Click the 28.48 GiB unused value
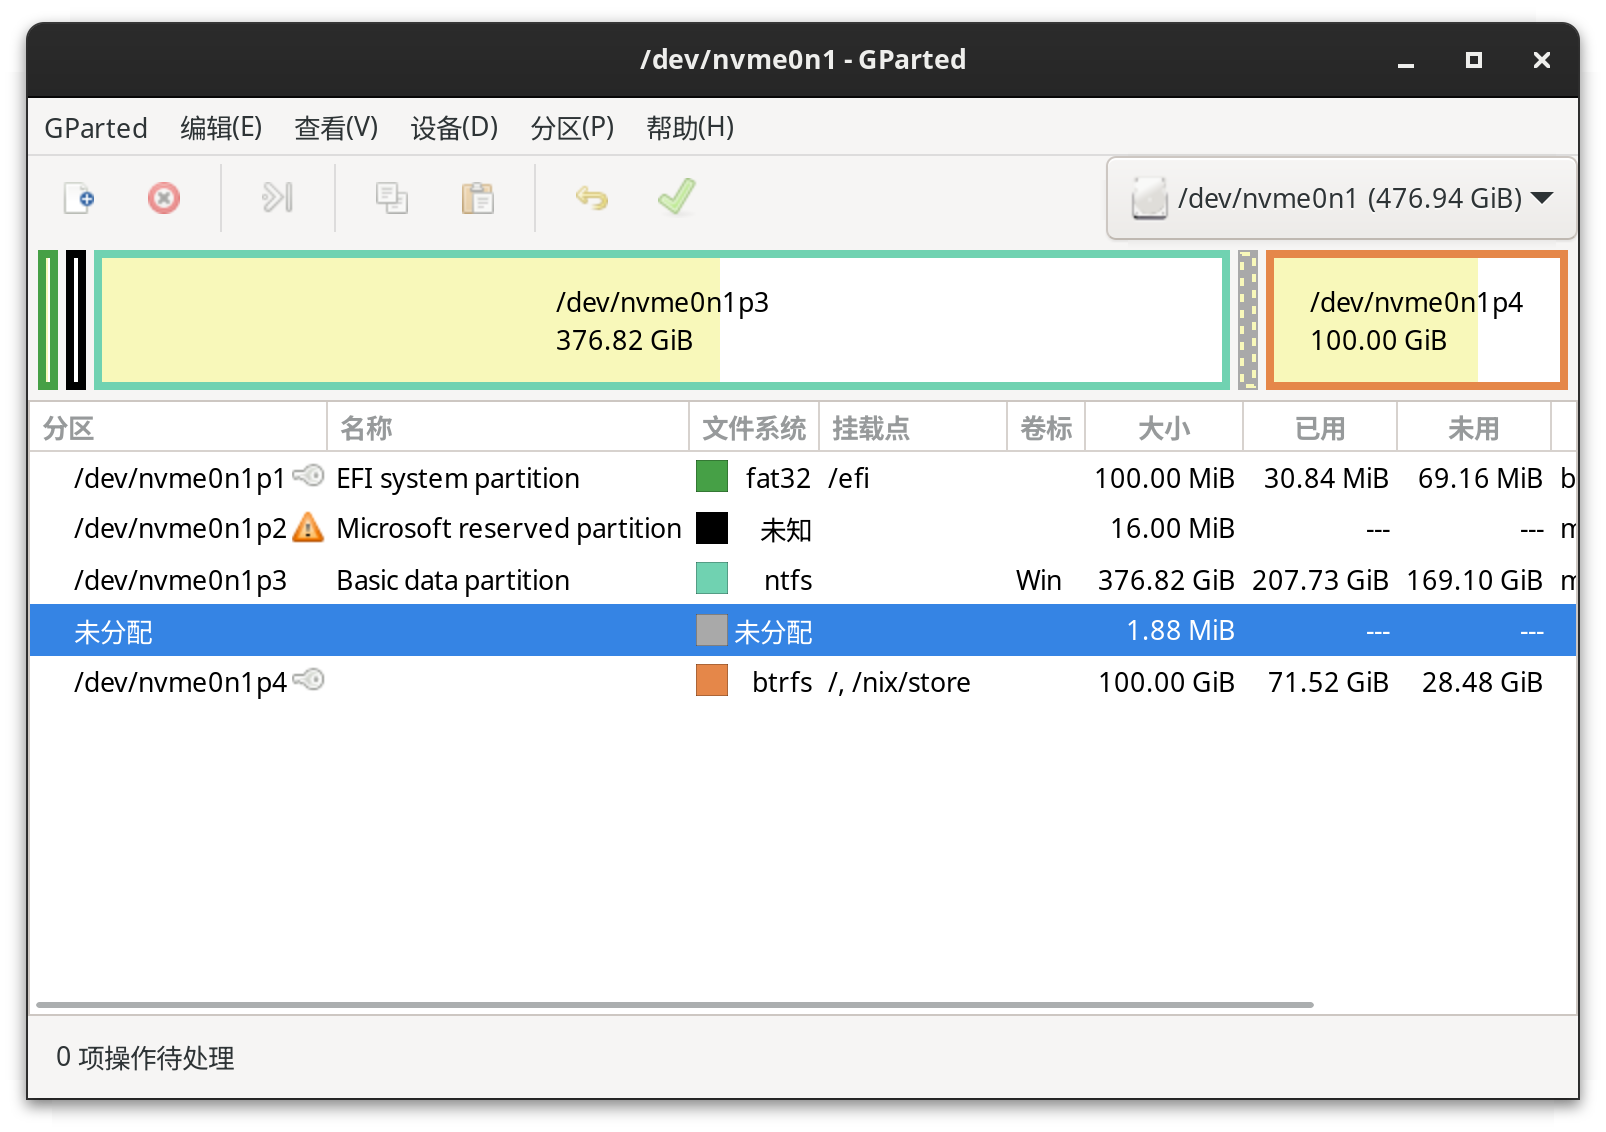The height and width of the screenshot is (1132, 1606). pyautogui.click(x=1482, y=683)
